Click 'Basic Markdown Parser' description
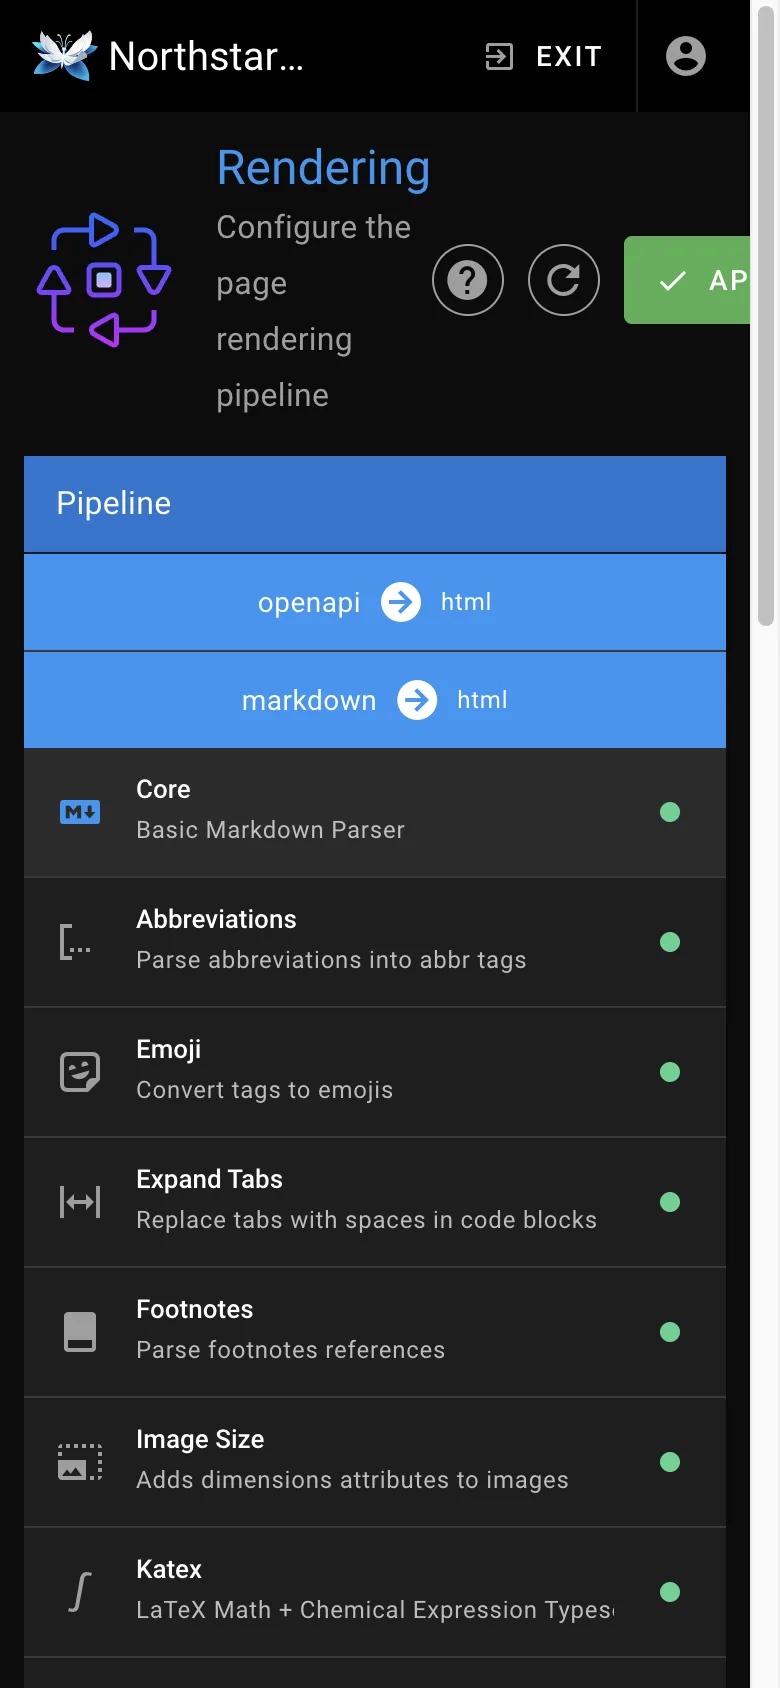 coord(270,830)
